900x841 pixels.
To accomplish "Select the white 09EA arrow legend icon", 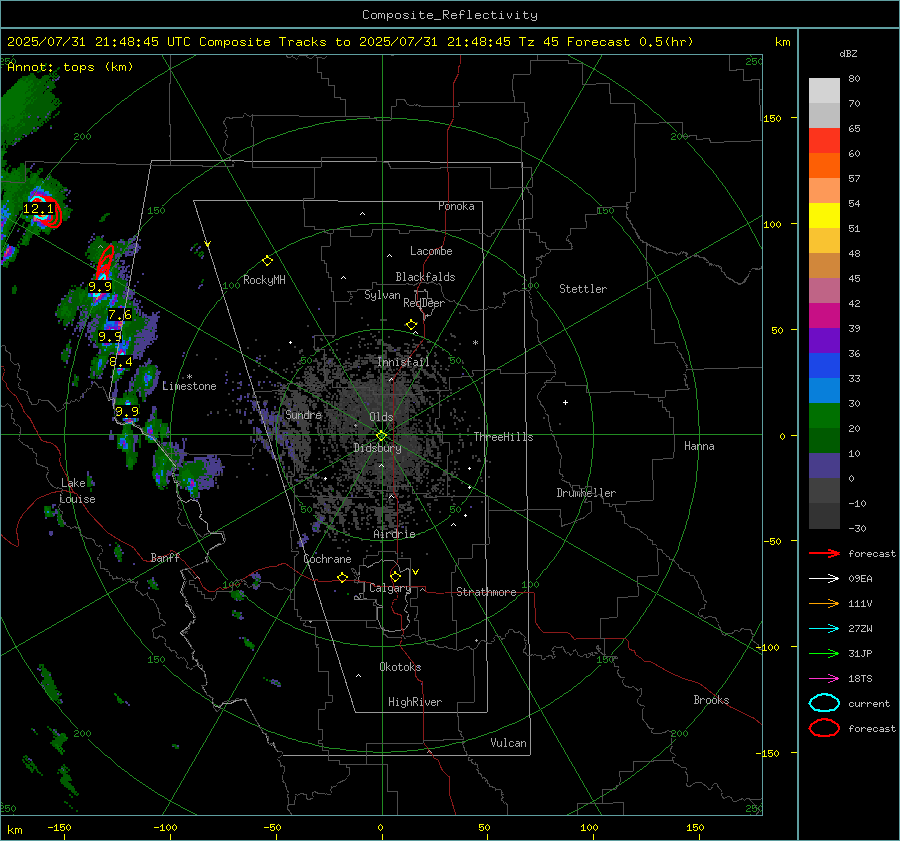I will tap(824, 579).
